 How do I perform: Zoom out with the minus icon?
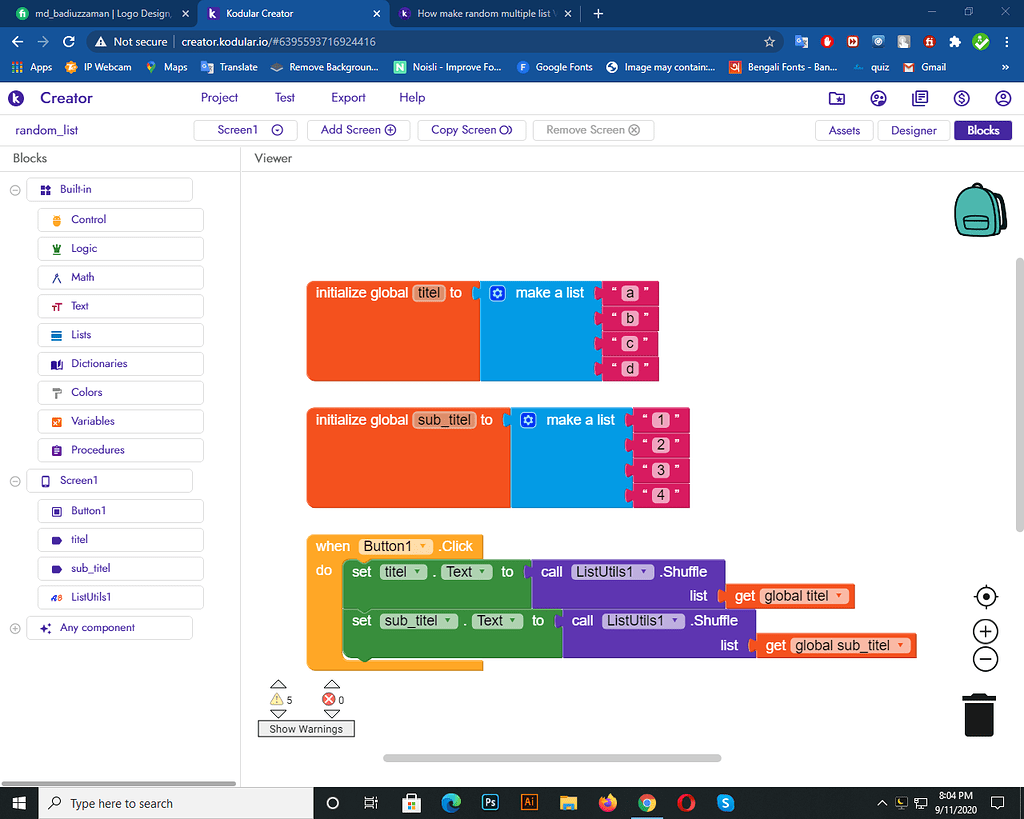(984, 659)
